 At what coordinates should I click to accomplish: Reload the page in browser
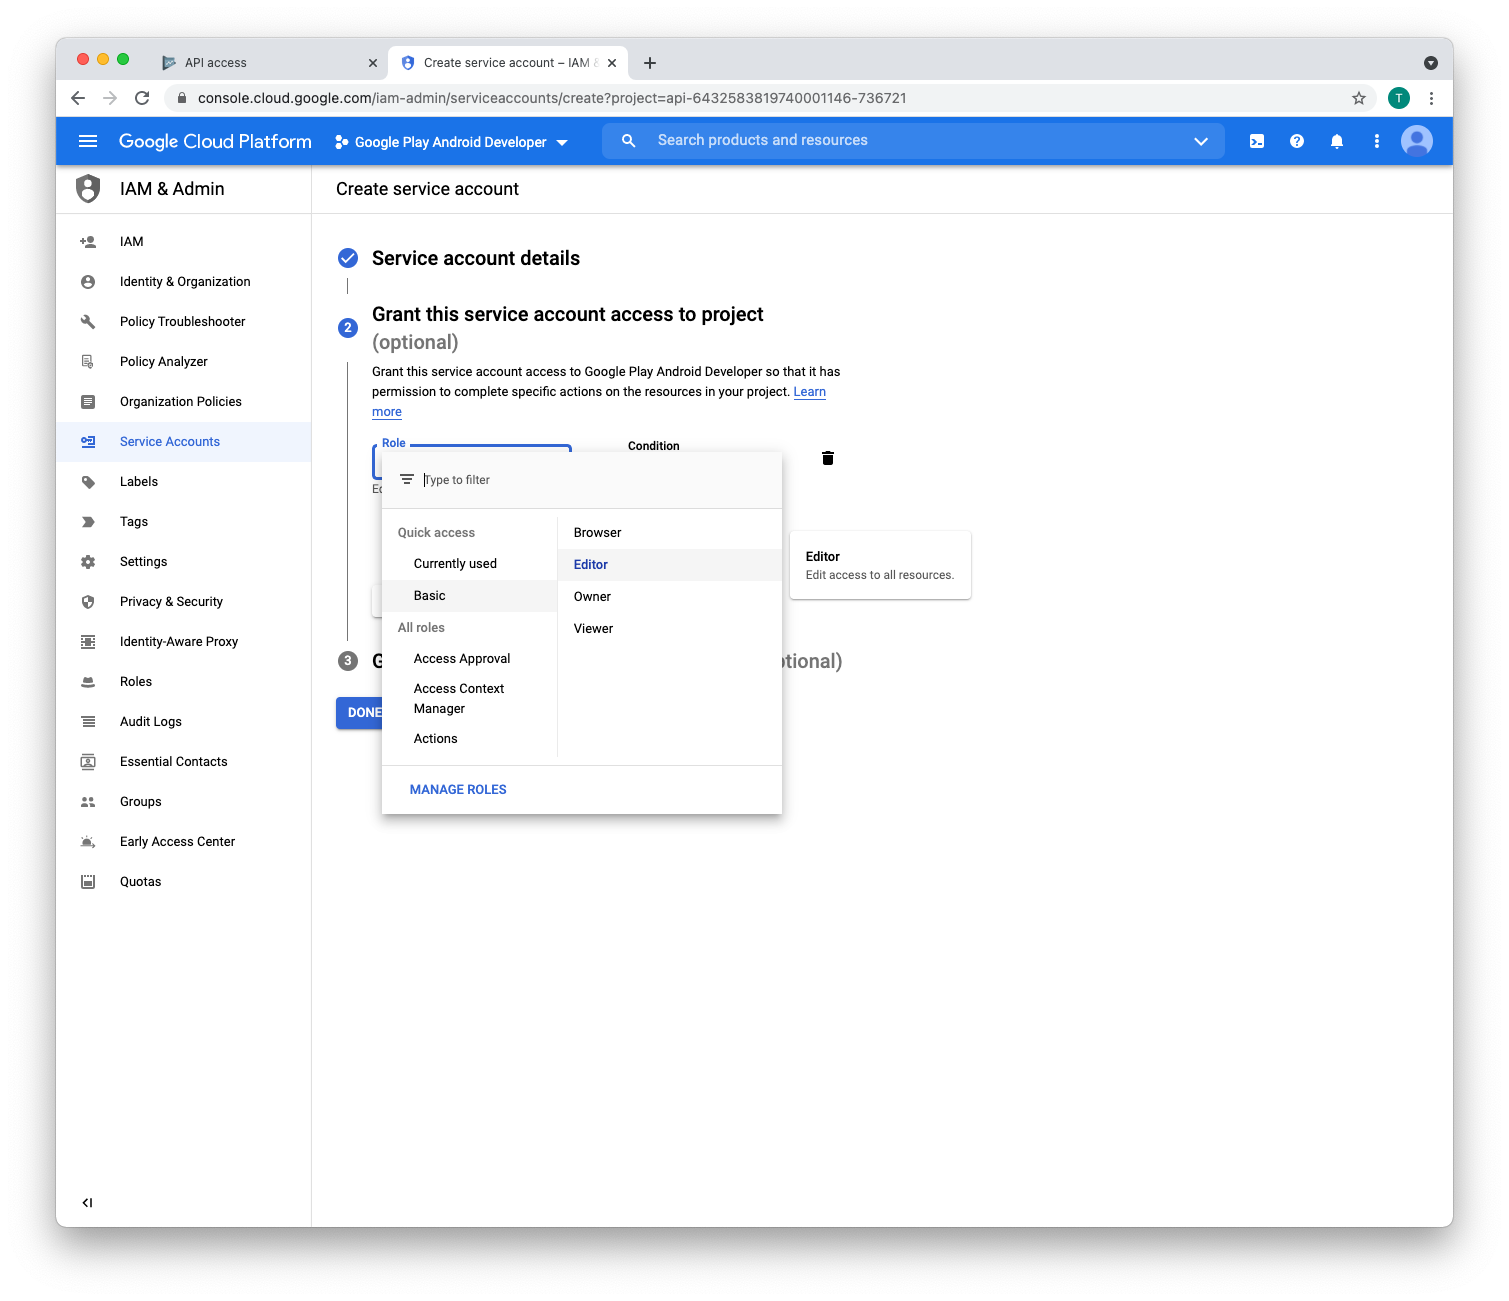[142, 98]
